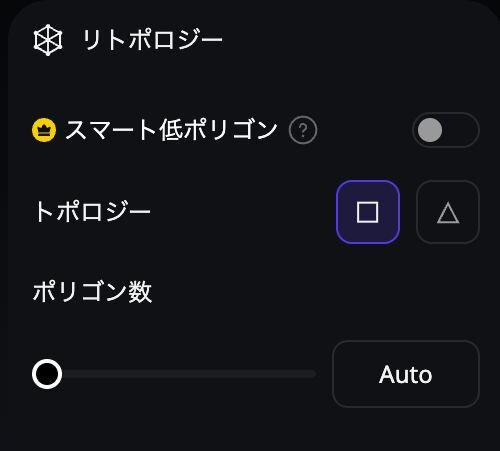Click the yellow crown premium badge

(44, 130)
